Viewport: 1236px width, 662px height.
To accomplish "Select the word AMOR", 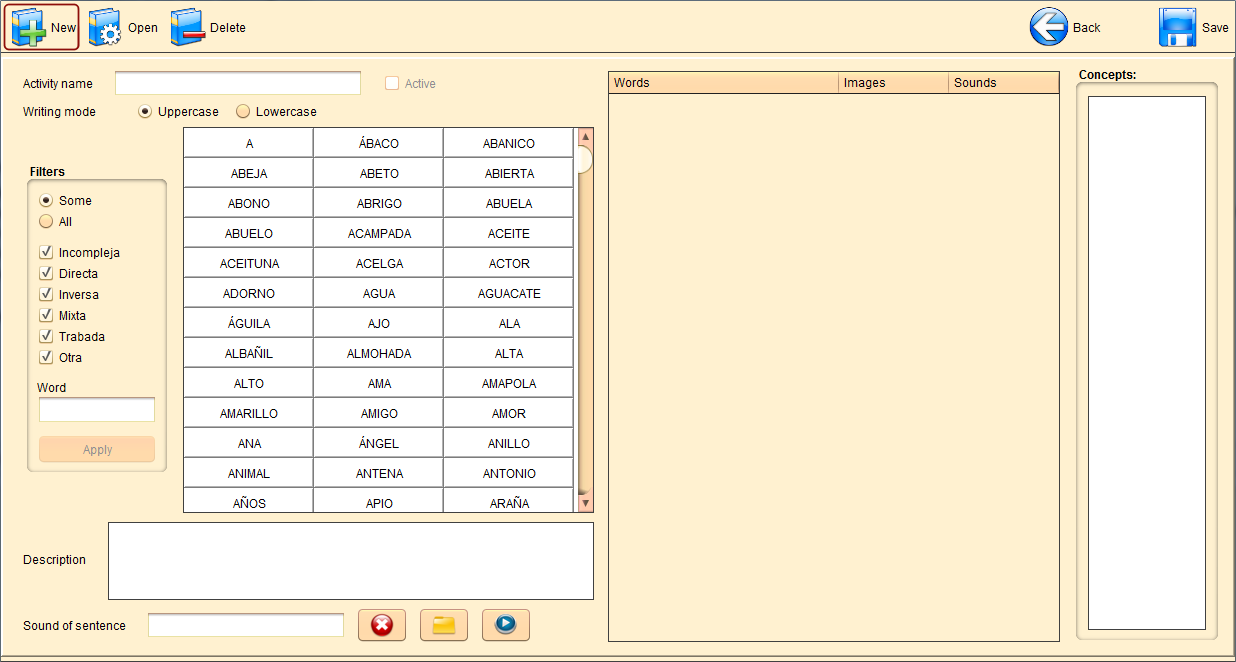I will tap(508, 413).
